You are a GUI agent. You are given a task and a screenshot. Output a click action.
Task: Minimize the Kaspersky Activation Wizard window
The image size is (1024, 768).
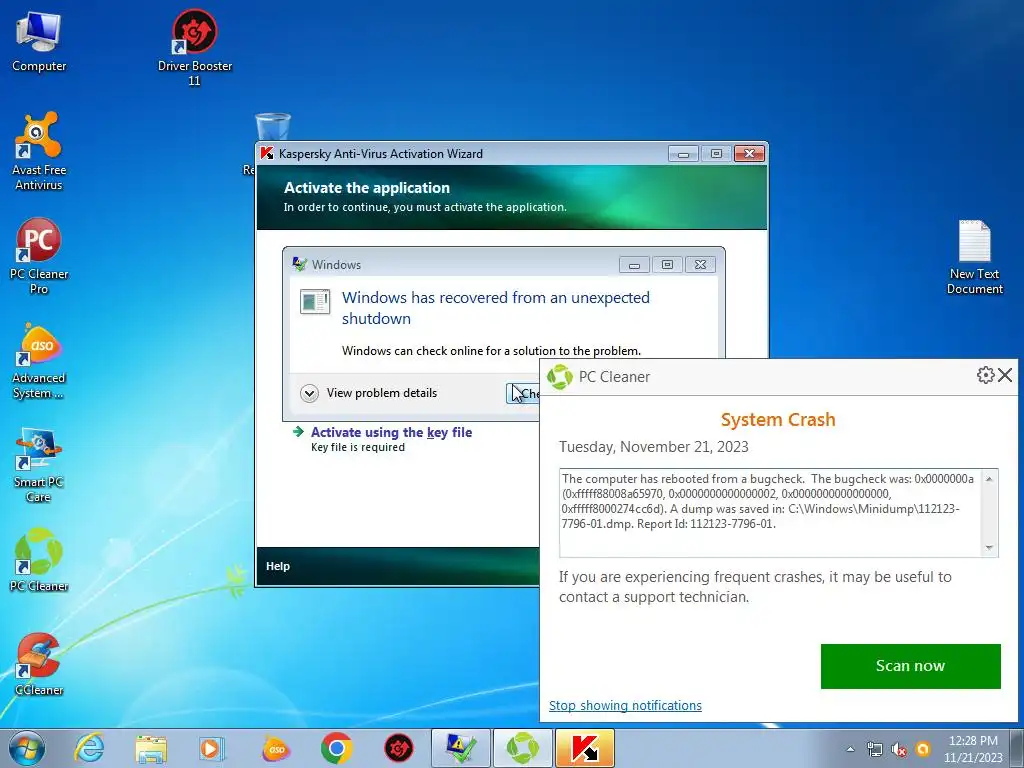pos(684,154)
